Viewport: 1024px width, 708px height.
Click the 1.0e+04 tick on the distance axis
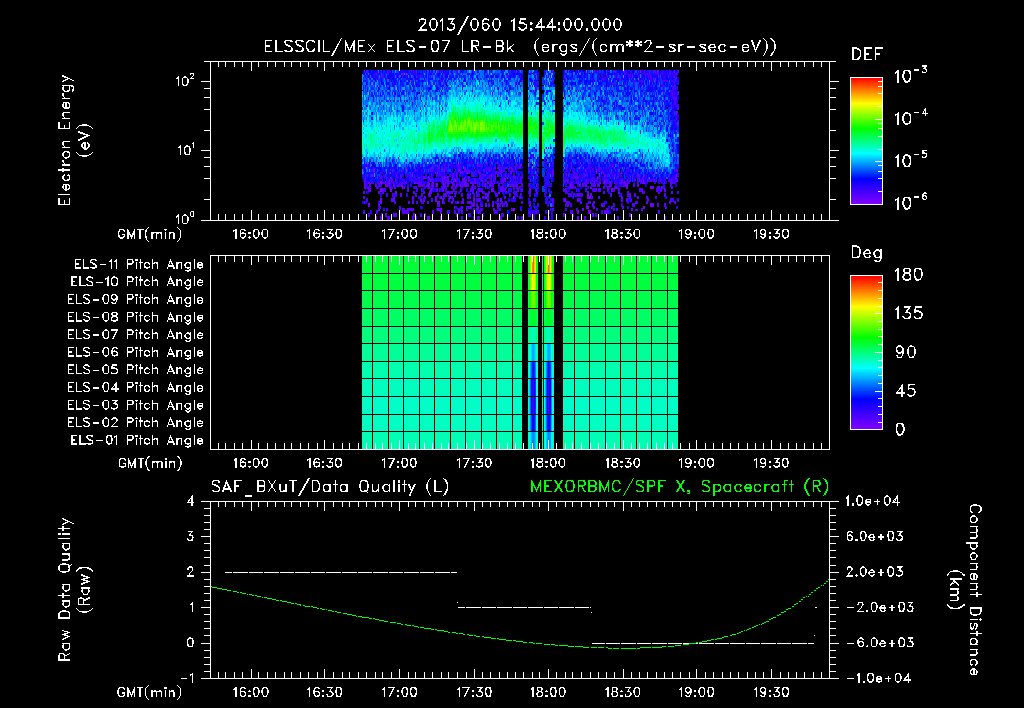(873, 502)
